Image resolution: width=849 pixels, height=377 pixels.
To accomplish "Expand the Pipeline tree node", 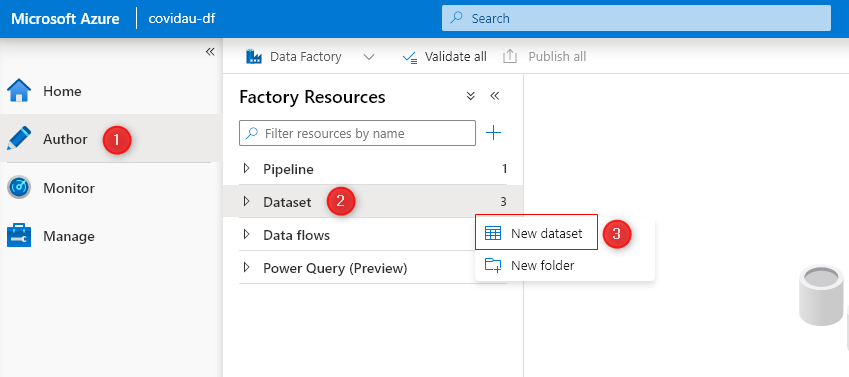I will (247, 168).
